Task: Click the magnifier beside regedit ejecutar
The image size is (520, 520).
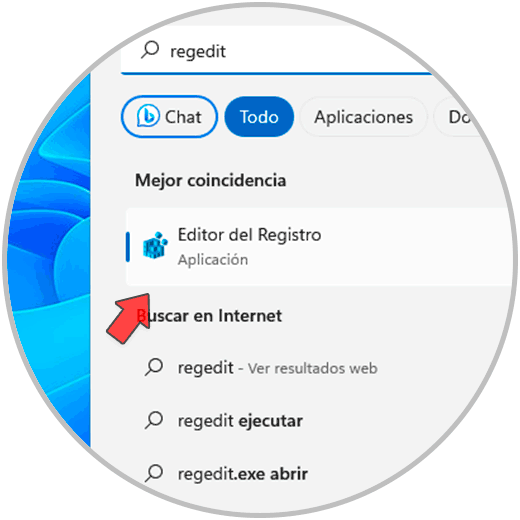Action: tap(154, 420)
